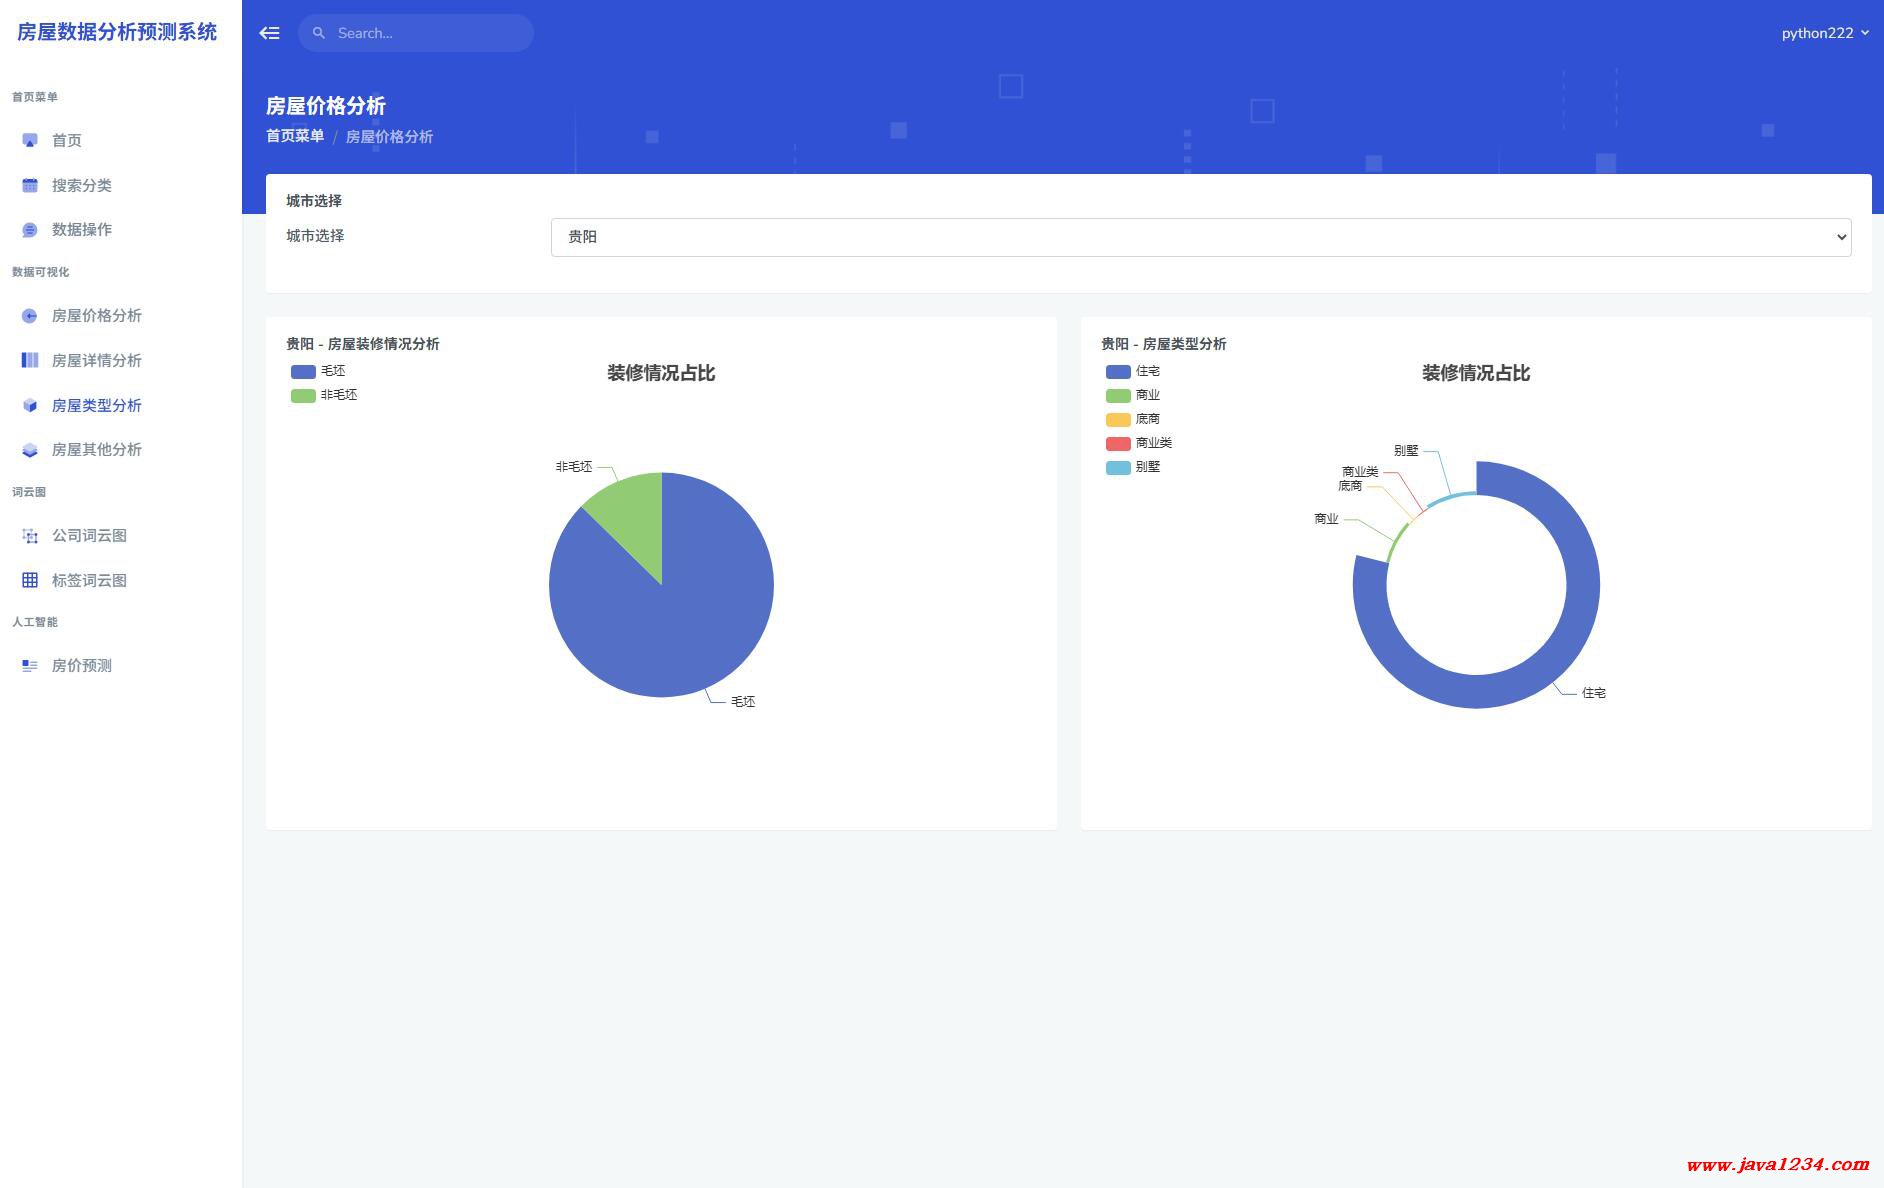Expand the python222 user menu
Screen dimensions: 1884x1188
pyautogui.click(x=1824, y=33)
